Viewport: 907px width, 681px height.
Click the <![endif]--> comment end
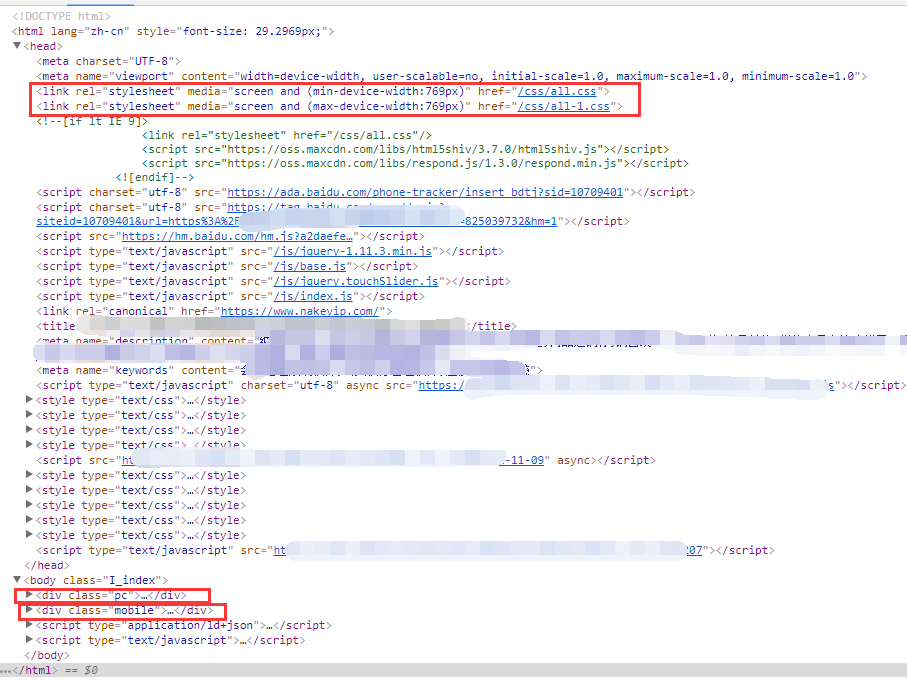(154, 177)
